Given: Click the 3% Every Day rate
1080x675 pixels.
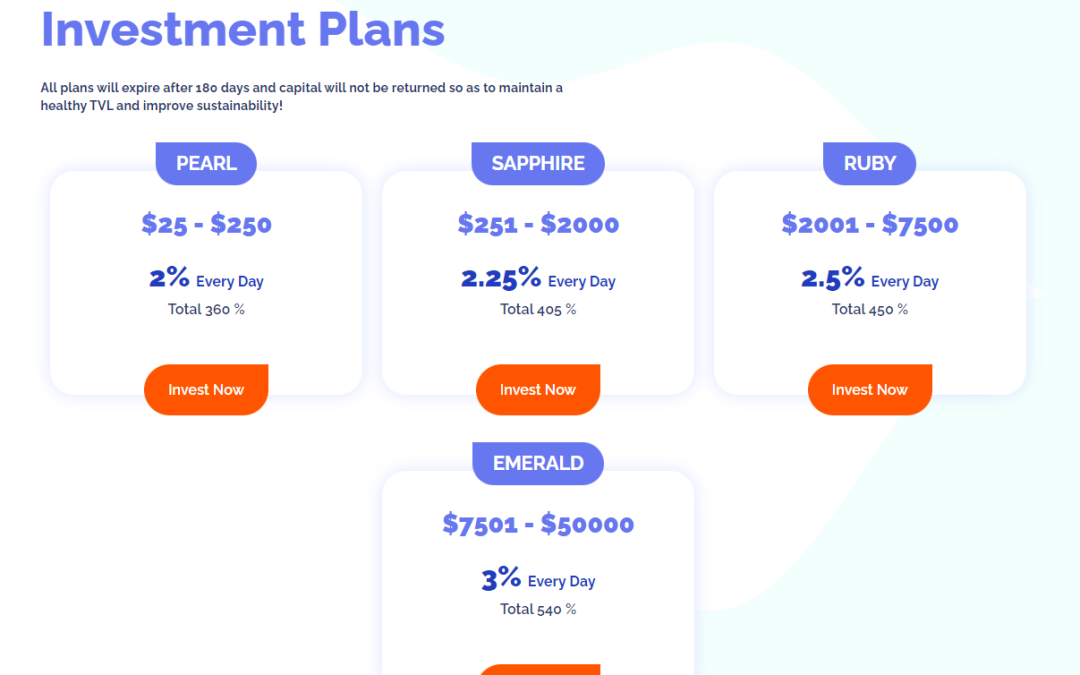Looking at the screenshot, I should coord(538,579).
